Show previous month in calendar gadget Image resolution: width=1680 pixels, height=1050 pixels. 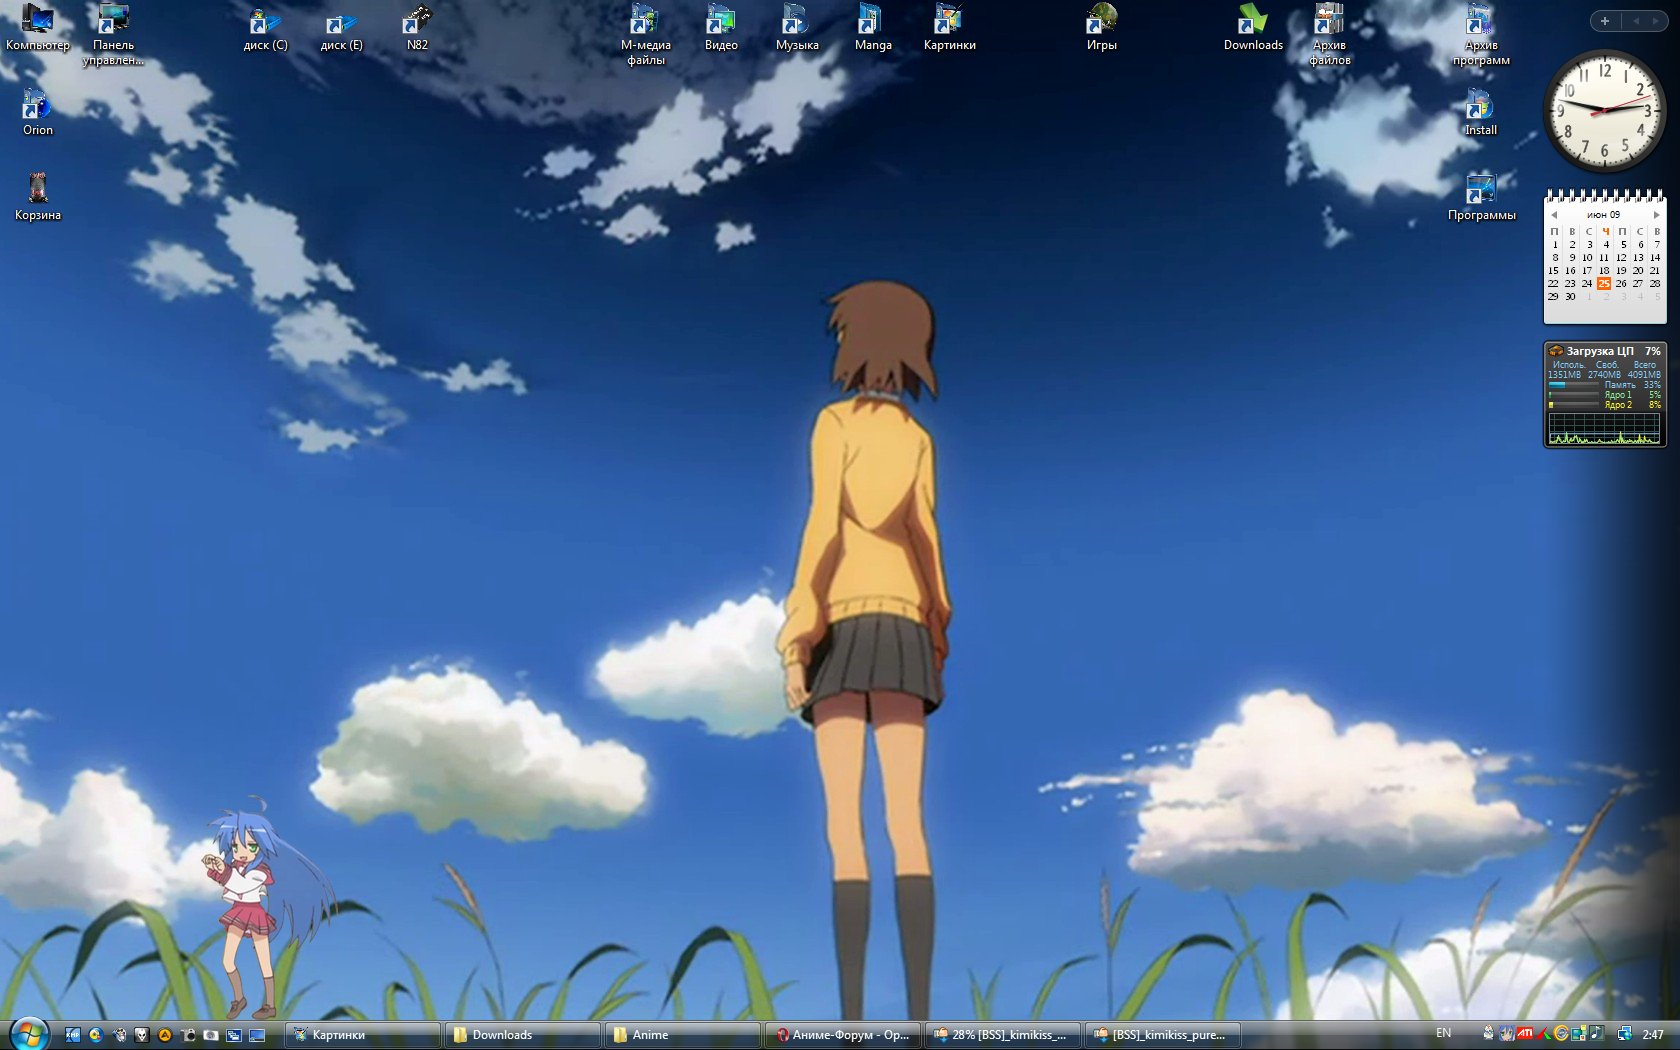(1554, 215)
